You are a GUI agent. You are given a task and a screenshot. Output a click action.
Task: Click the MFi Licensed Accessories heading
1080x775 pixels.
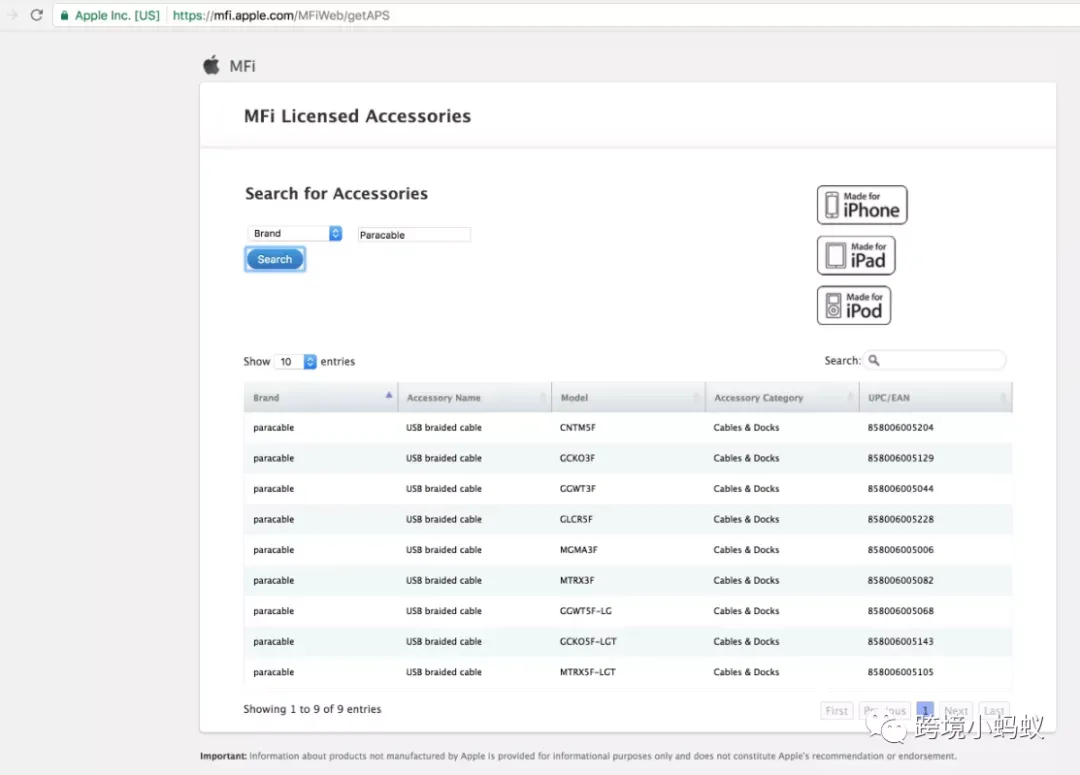click(x=357, y=116)
